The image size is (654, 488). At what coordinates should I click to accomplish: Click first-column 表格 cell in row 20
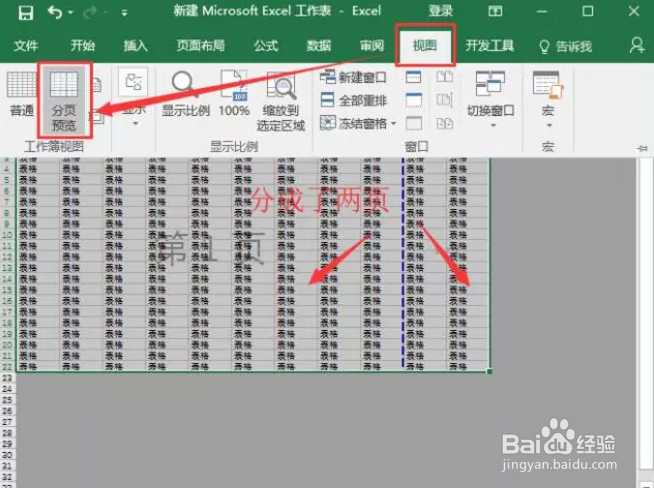[38, 345]
